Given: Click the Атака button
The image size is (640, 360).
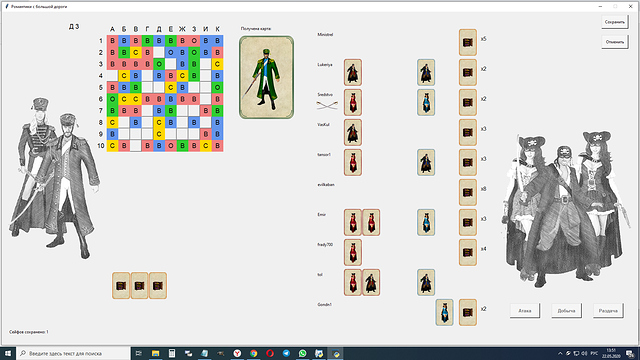Looking at the screenshot, I should pos(525,311).
